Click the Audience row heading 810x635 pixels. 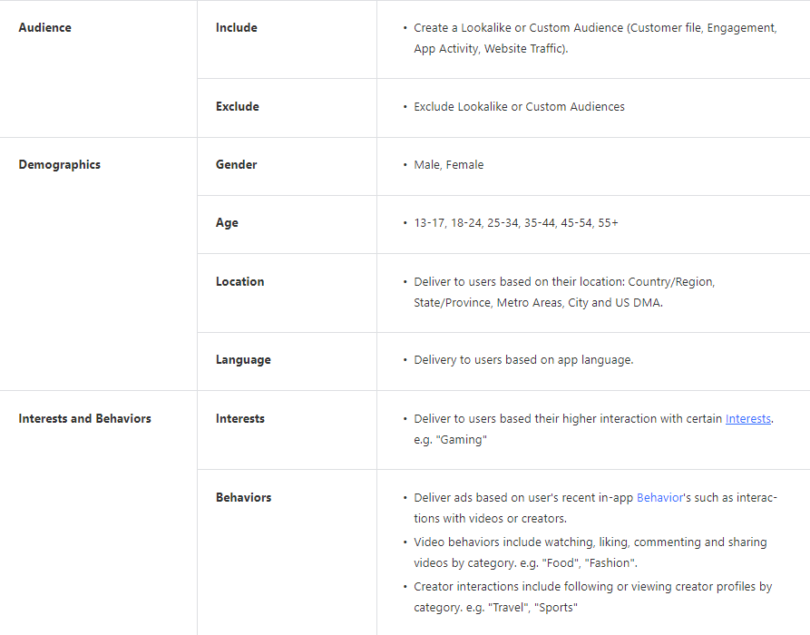click(x=45, y=28)
